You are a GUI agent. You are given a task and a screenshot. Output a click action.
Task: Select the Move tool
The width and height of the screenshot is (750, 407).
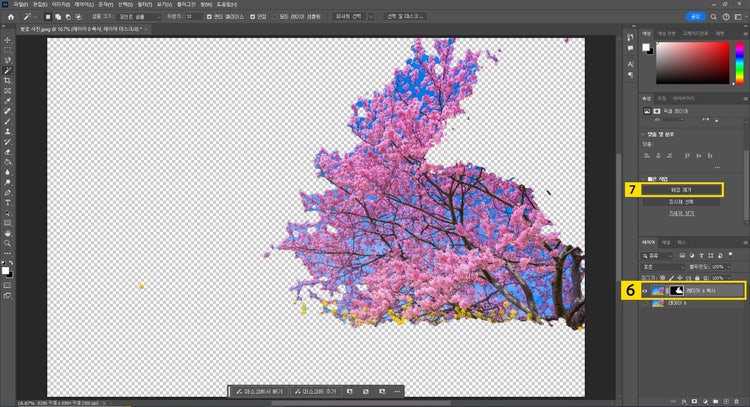[x=7, y=40]
